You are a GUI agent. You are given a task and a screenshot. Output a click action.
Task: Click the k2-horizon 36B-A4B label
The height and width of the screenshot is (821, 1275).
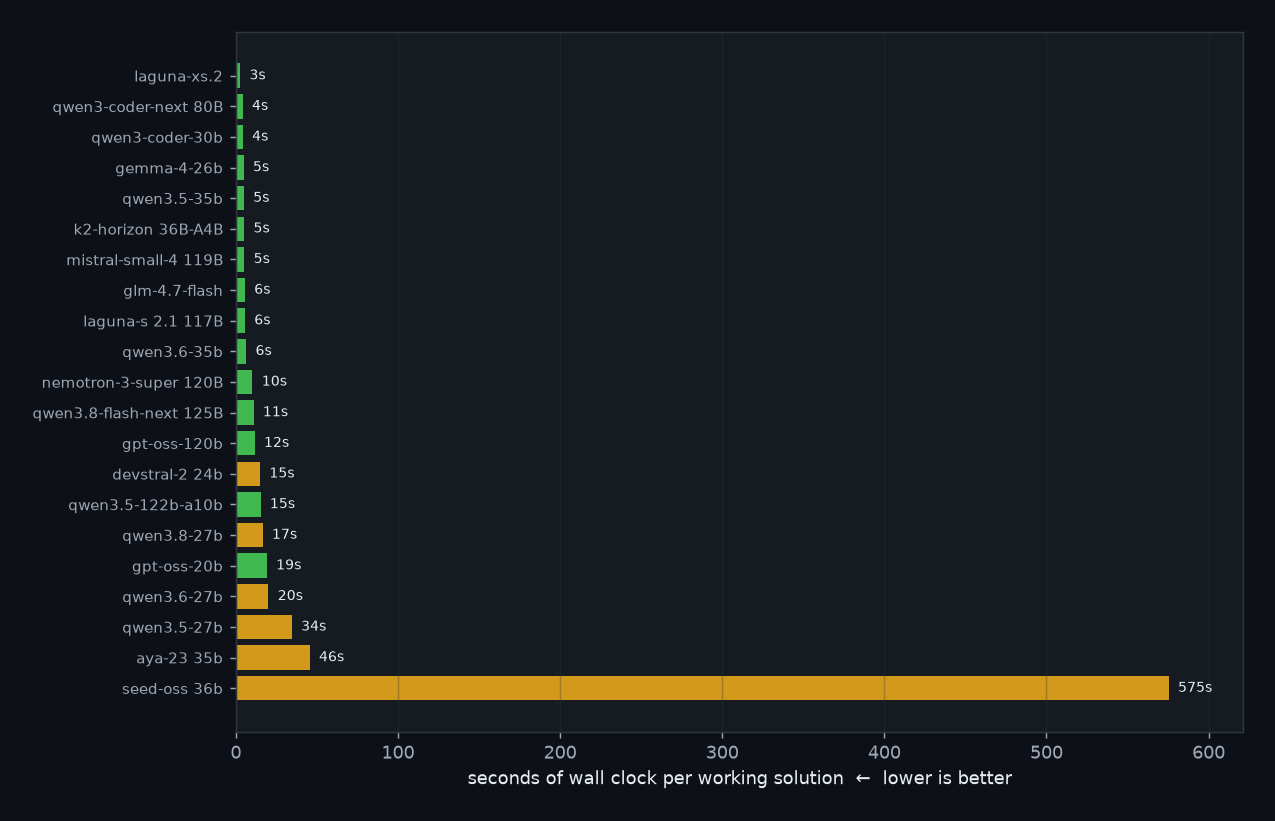pos(149,229)
